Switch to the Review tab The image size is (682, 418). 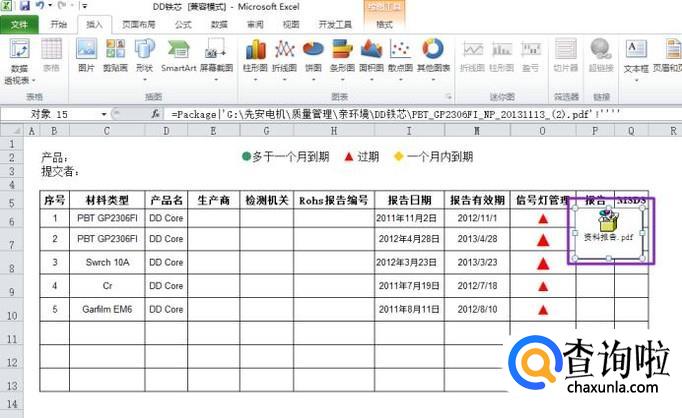[255, 25]
